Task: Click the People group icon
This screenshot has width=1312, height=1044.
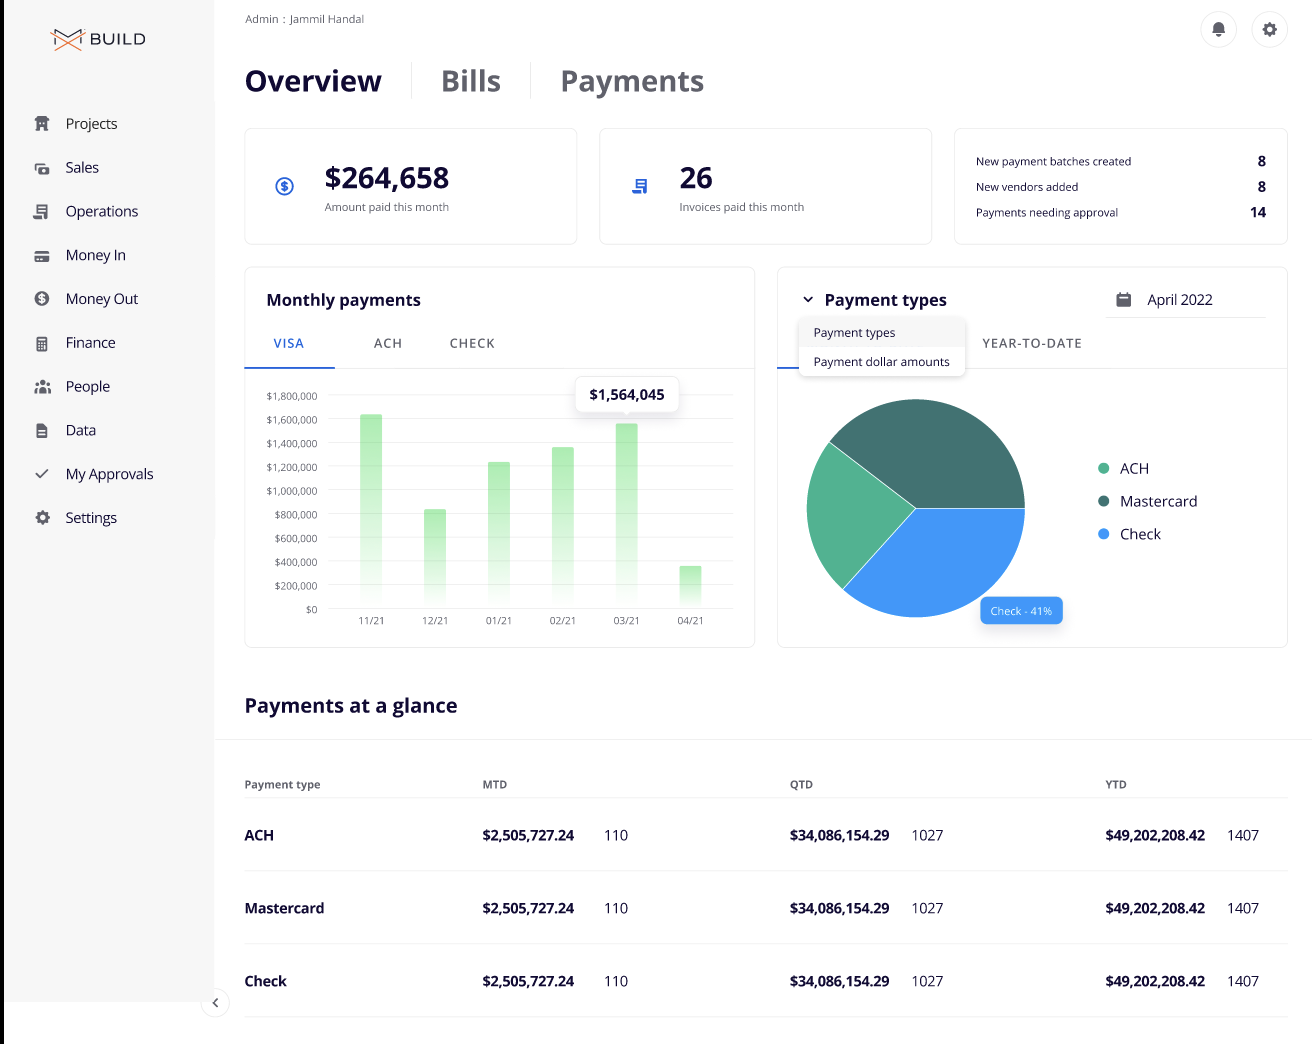Action: tap(42, 387)
